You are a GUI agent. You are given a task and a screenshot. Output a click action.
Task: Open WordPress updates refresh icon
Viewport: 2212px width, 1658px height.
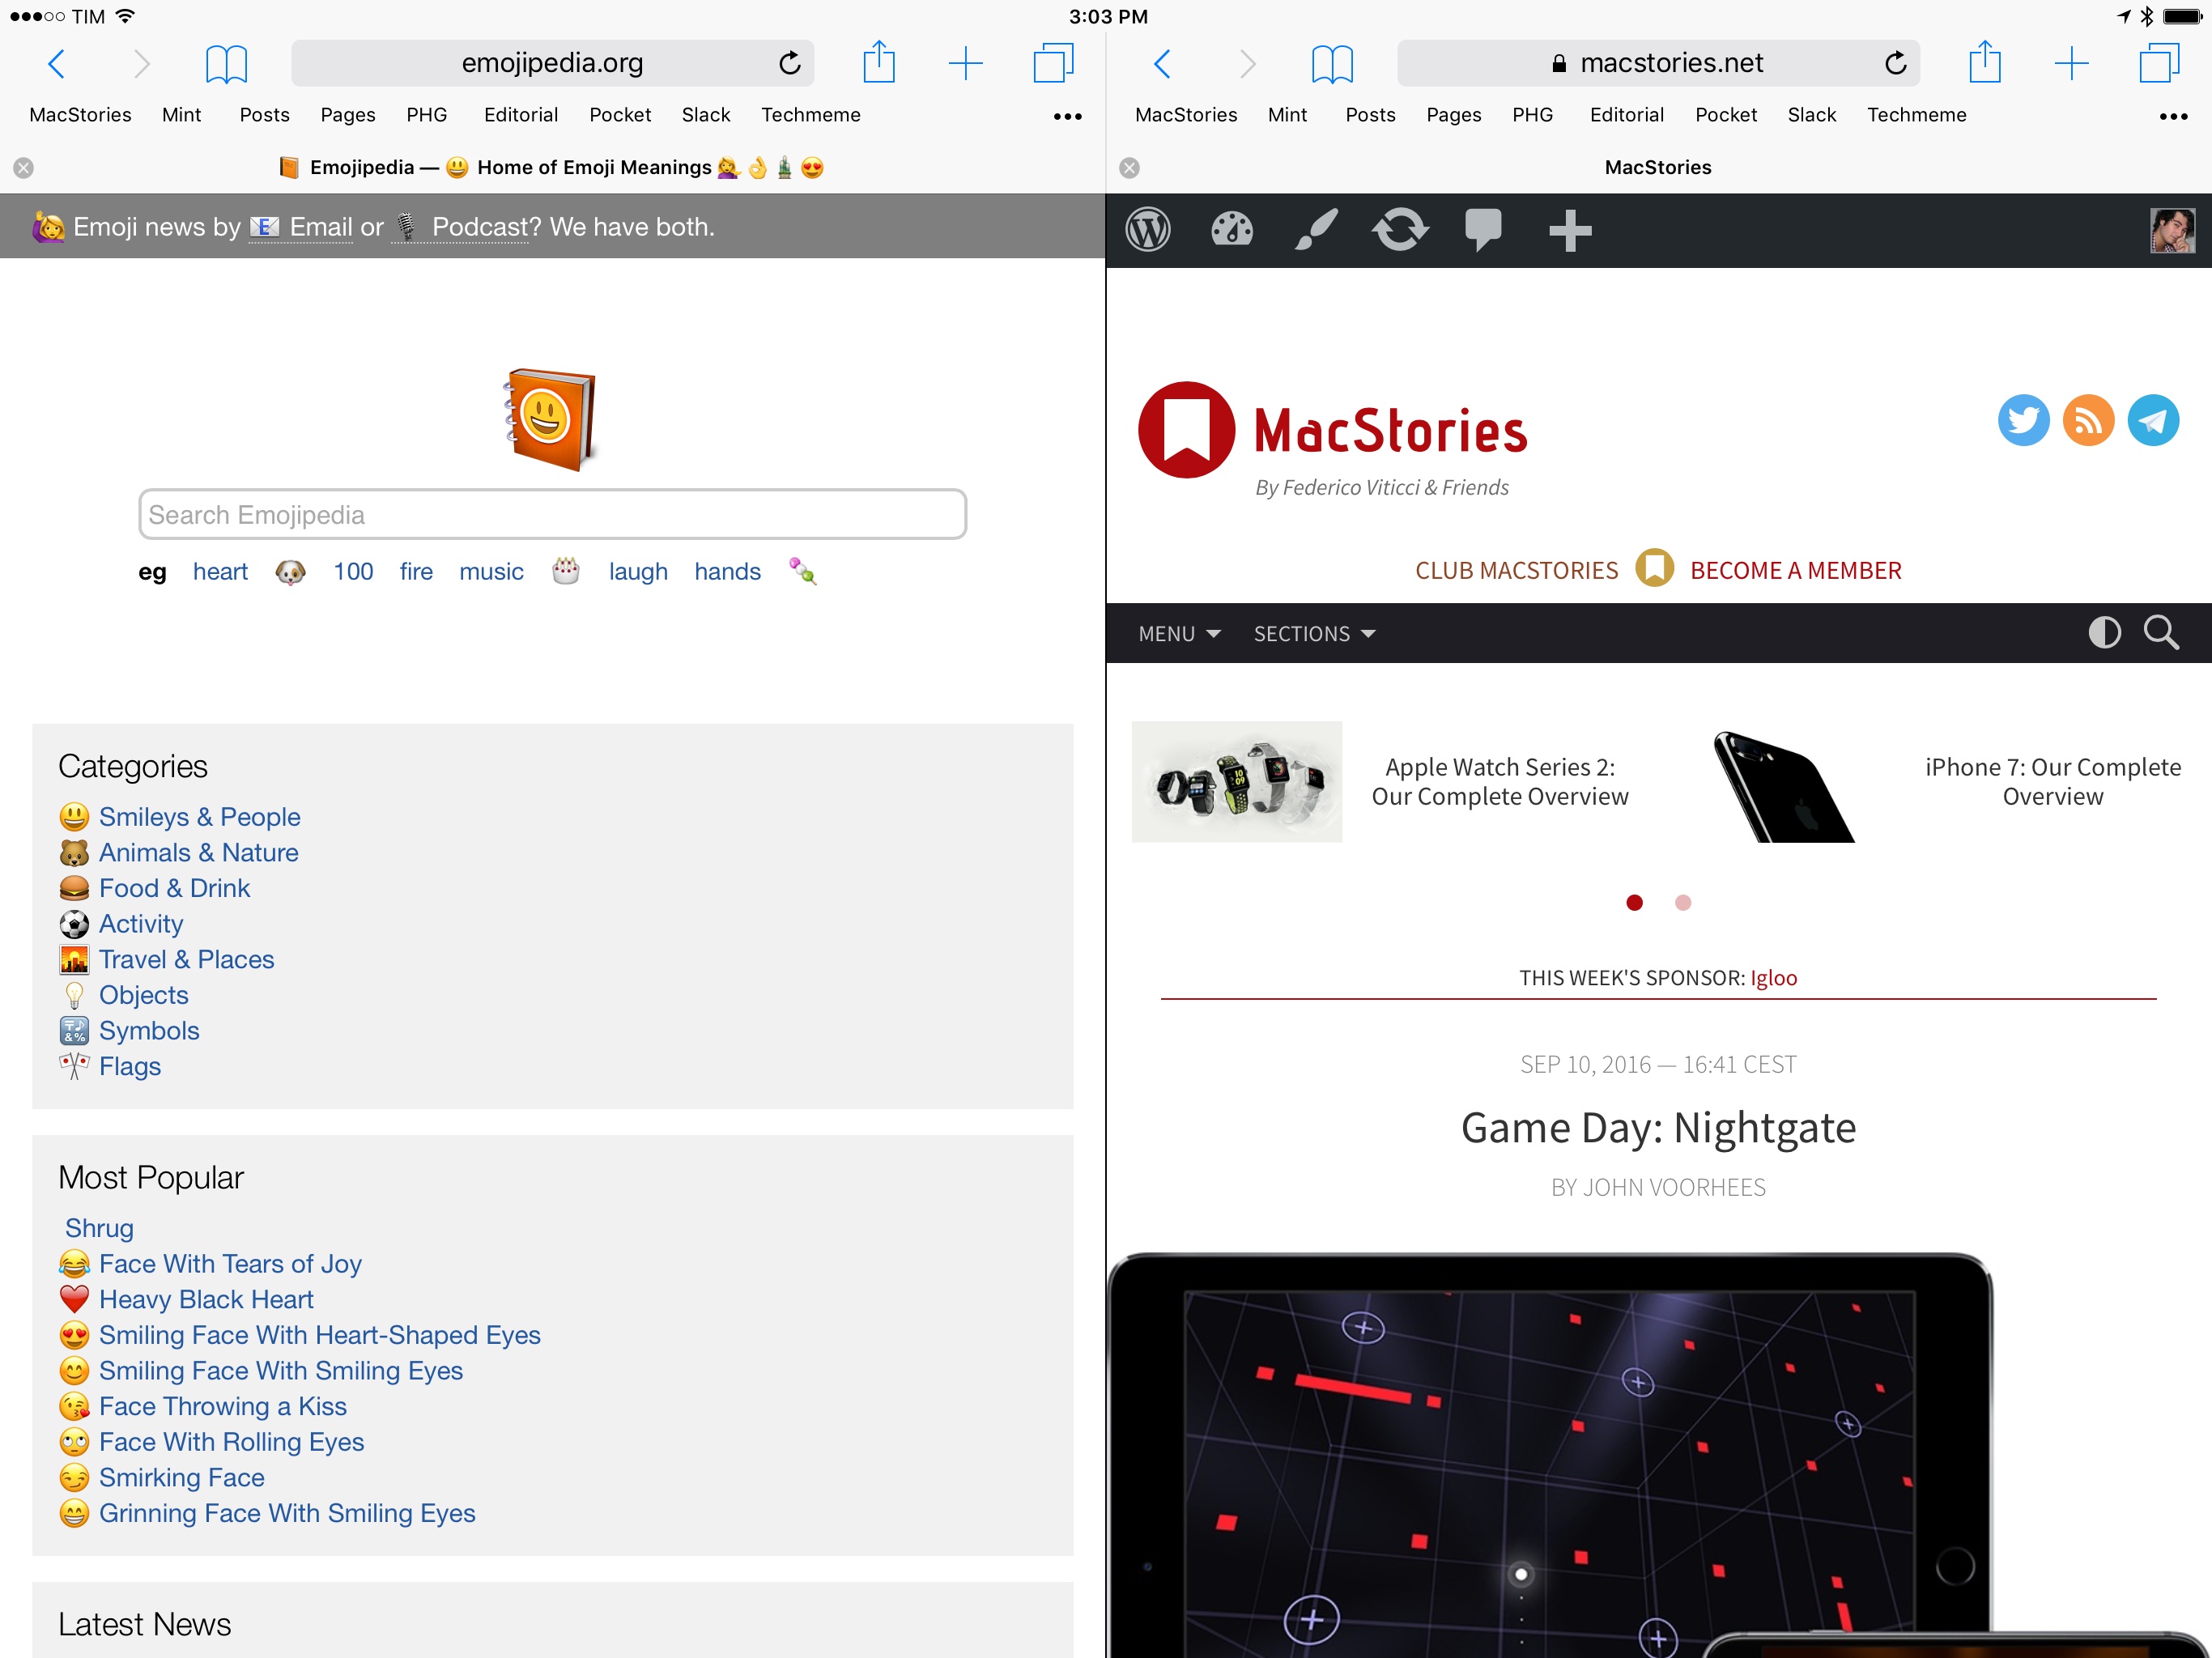coord(1400,231)
